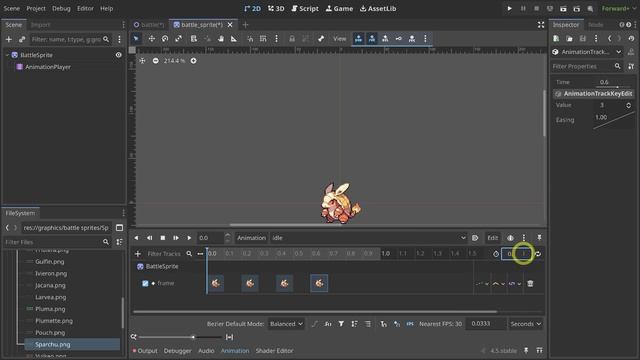
Task: Choose the Move Mode tool
Action: point(151,39)
